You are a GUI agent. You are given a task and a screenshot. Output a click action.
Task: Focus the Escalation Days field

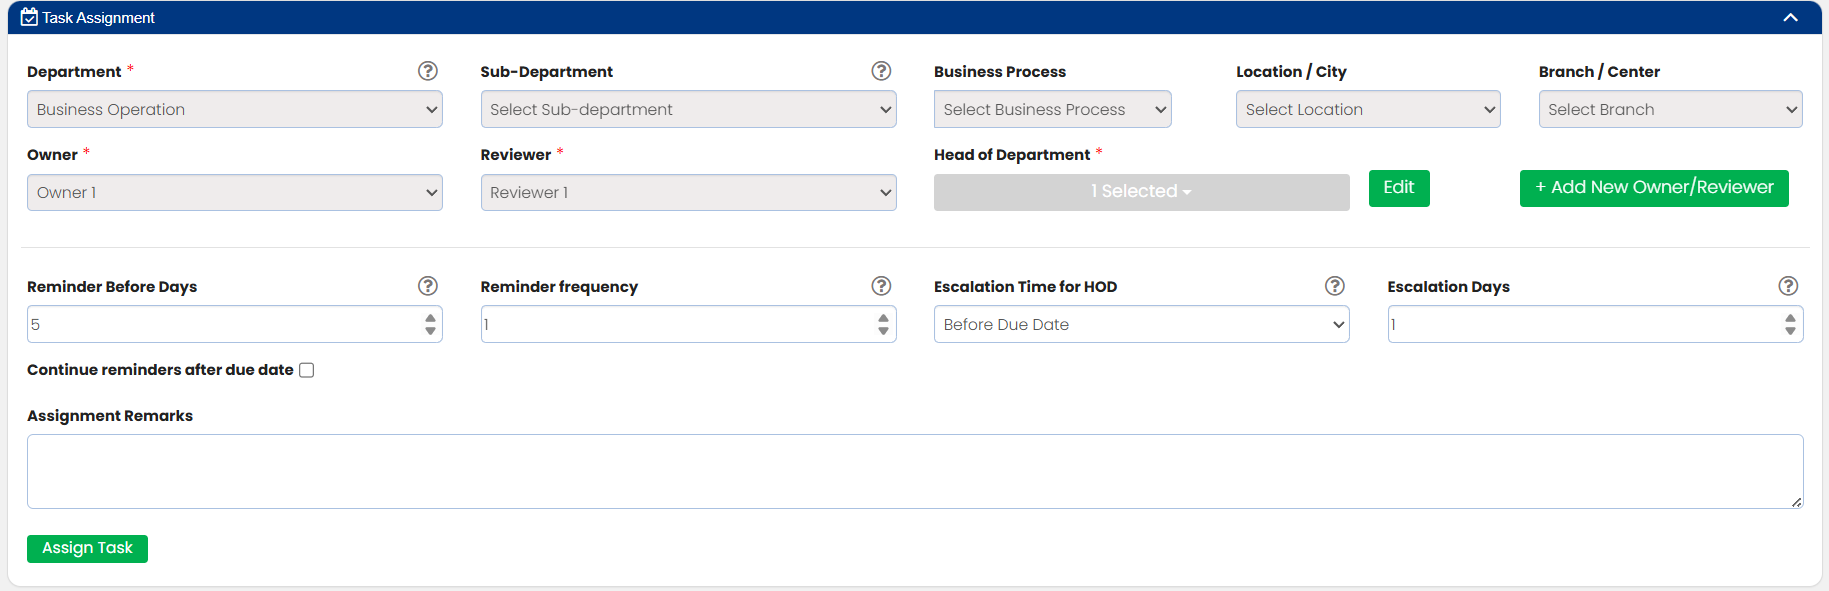coord(1595,324)
